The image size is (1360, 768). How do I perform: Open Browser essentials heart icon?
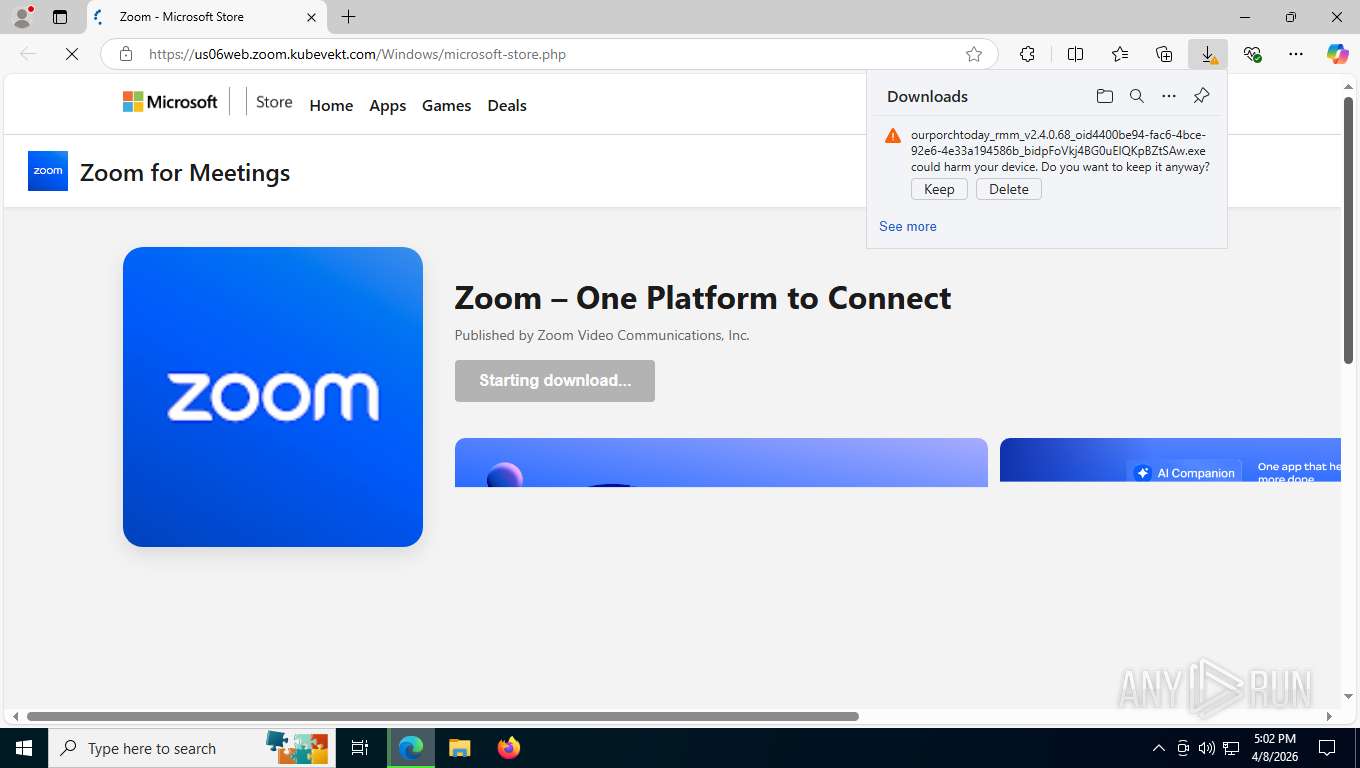(1252, 54)
